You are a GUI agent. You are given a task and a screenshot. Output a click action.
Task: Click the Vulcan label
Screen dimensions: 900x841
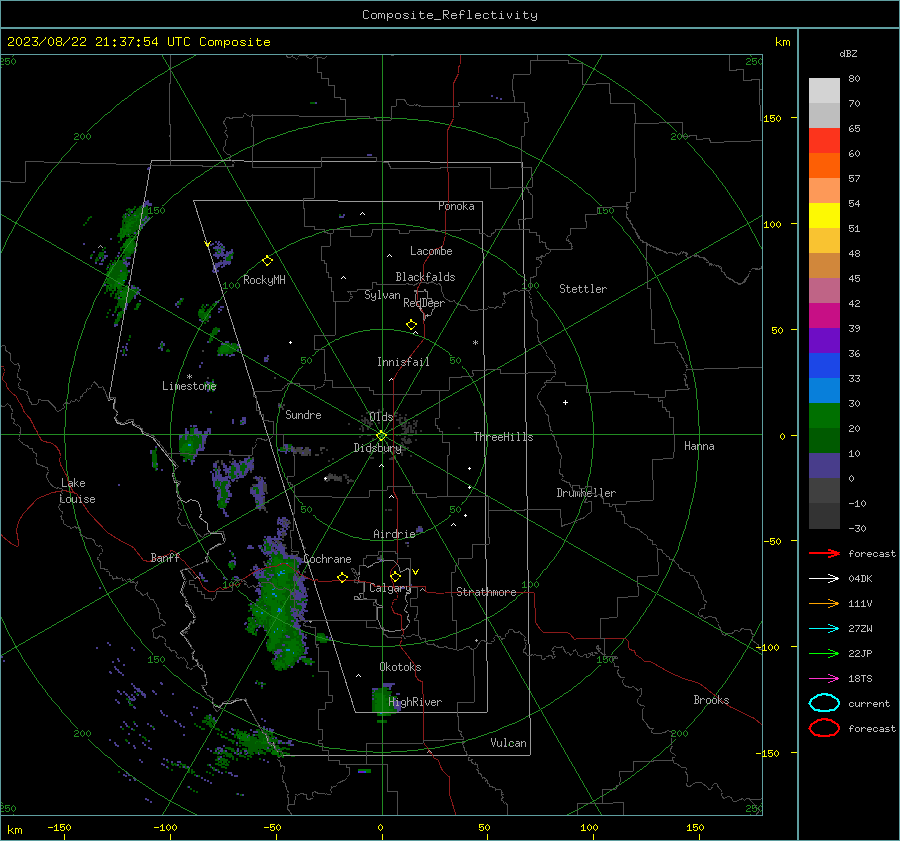508,743
